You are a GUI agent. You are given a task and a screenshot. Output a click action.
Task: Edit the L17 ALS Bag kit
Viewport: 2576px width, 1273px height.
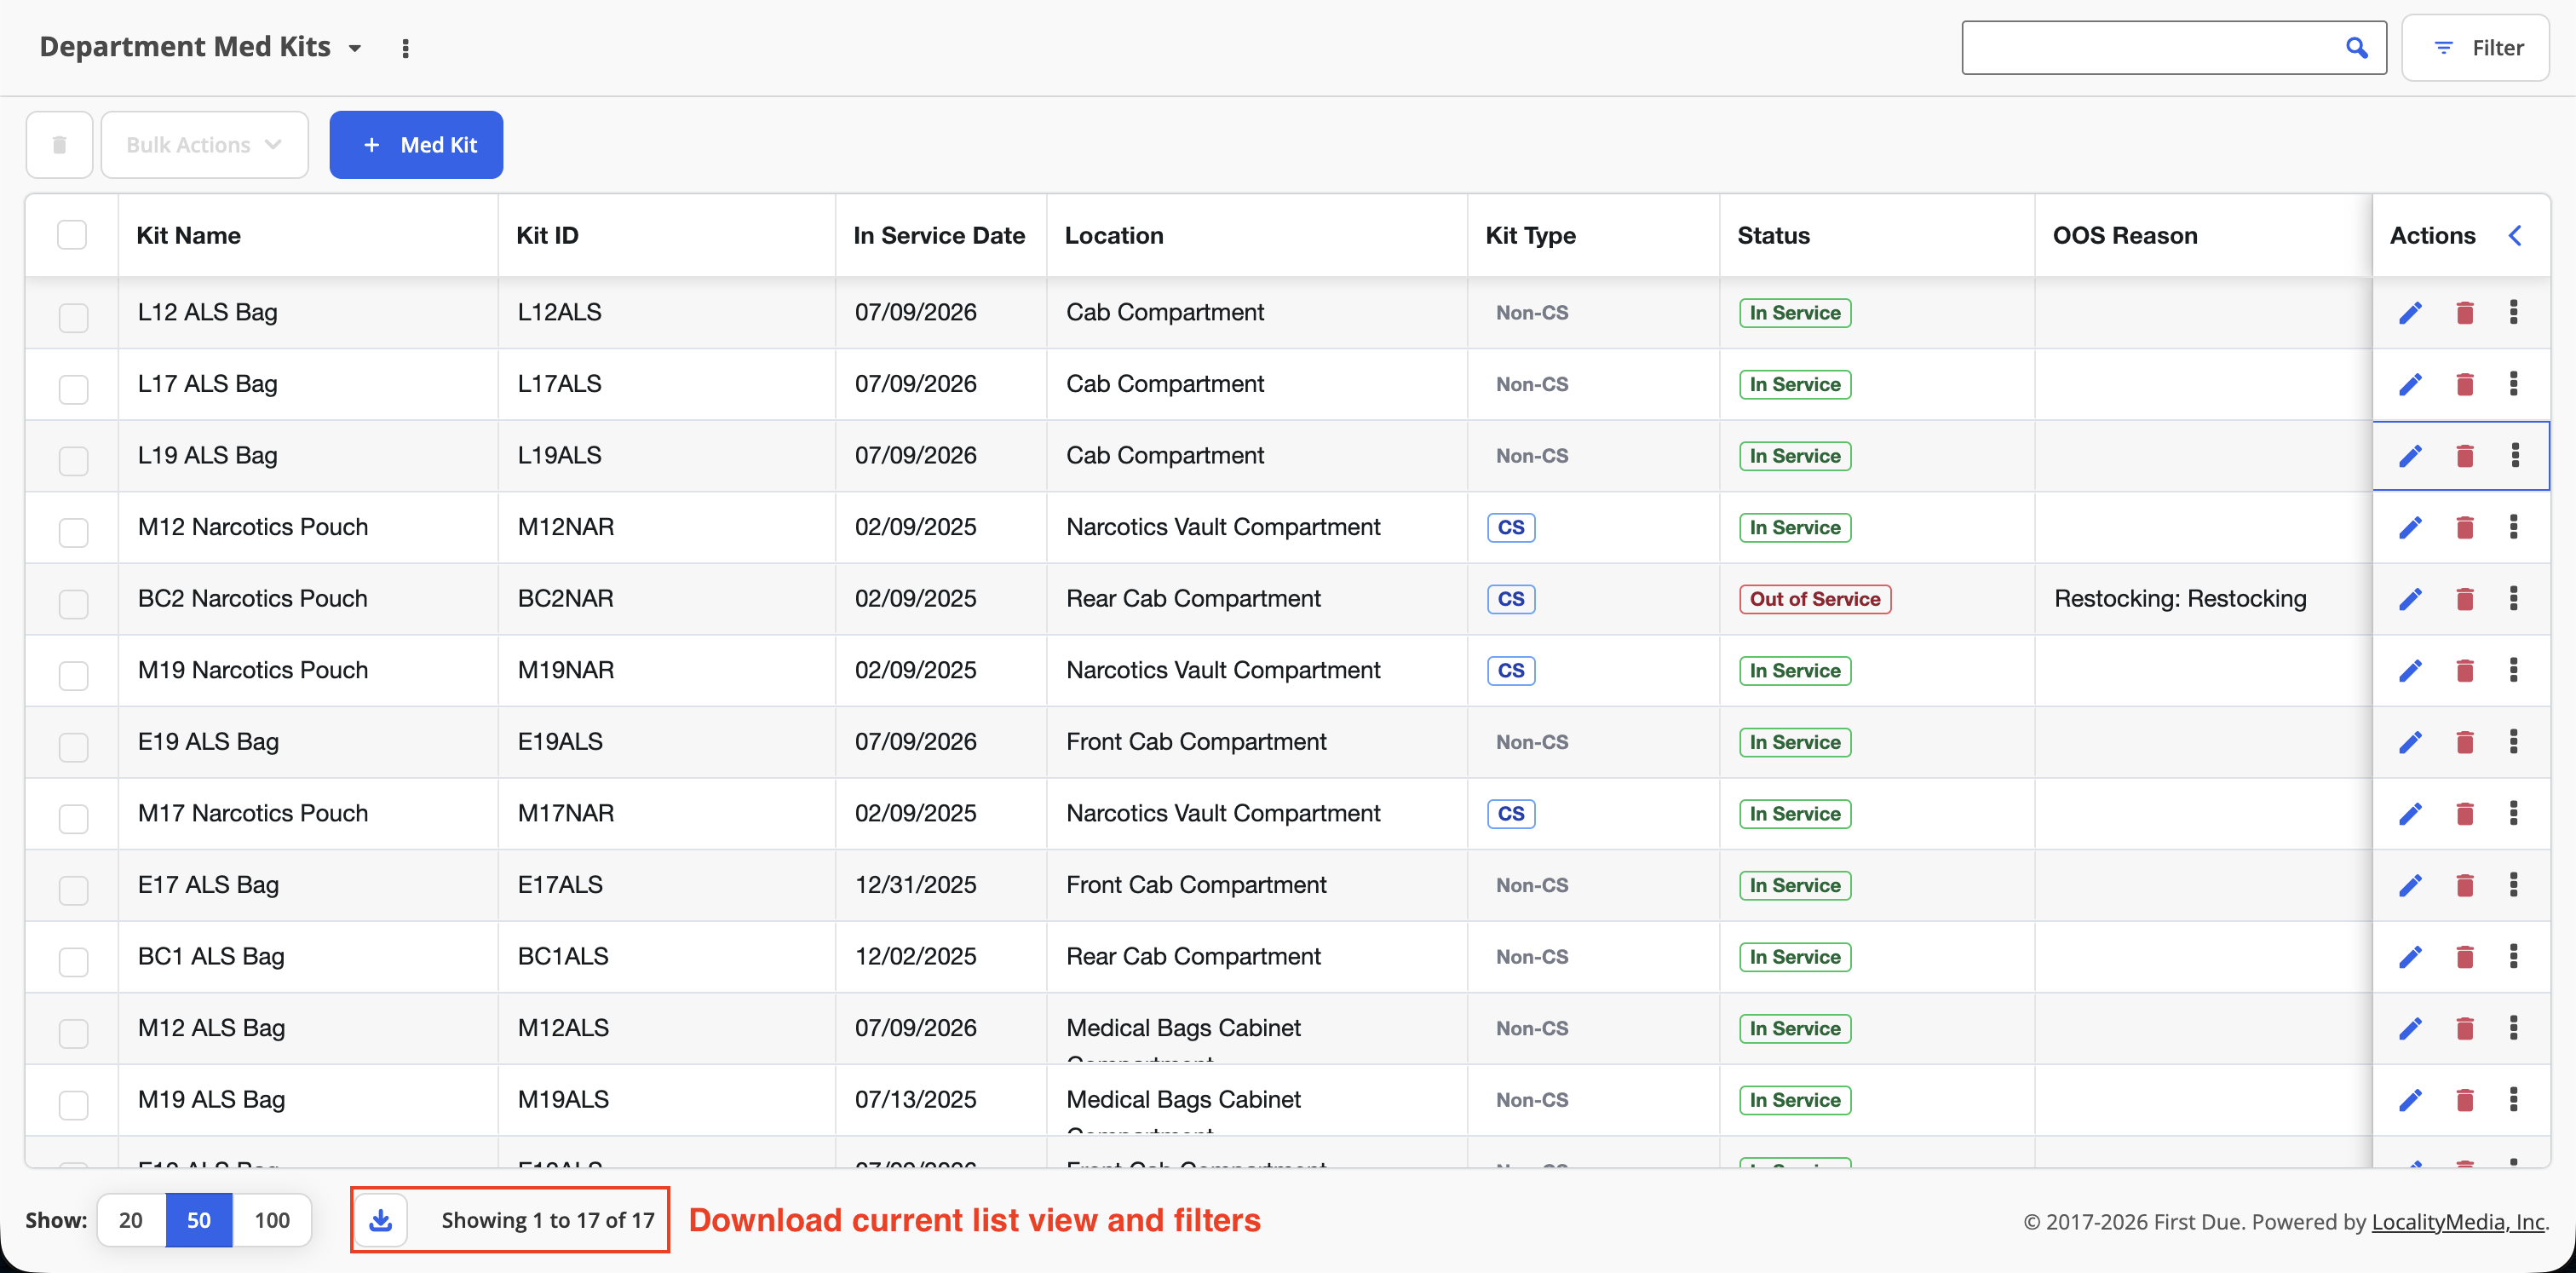2410,385
